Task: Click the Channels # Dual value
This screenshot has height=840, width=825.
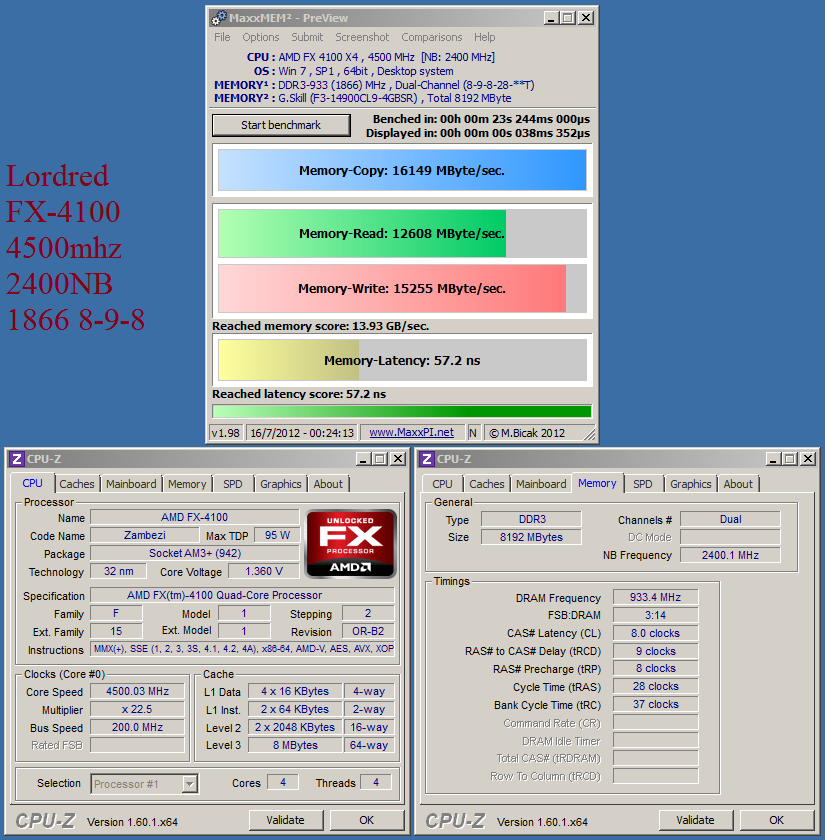Action: (730, 519)
